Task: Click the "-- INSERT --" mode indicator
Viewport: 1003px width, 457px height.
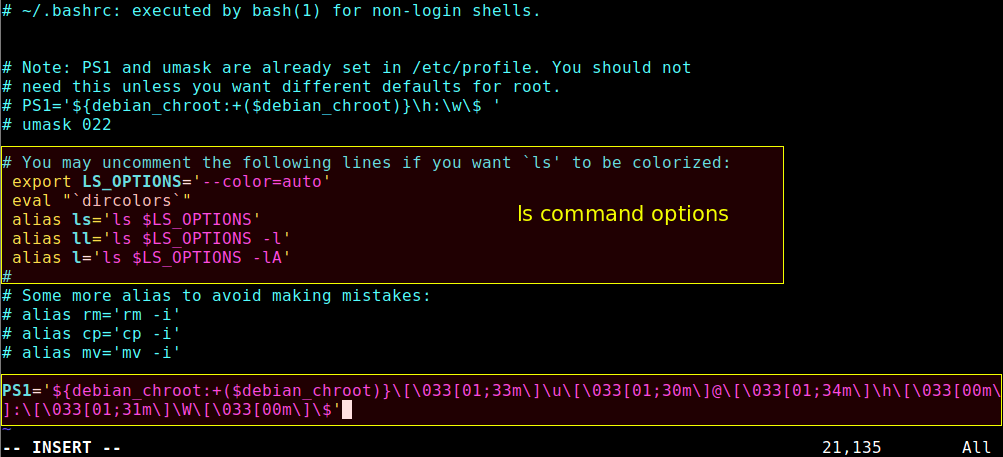Action: tap(61, 448)
